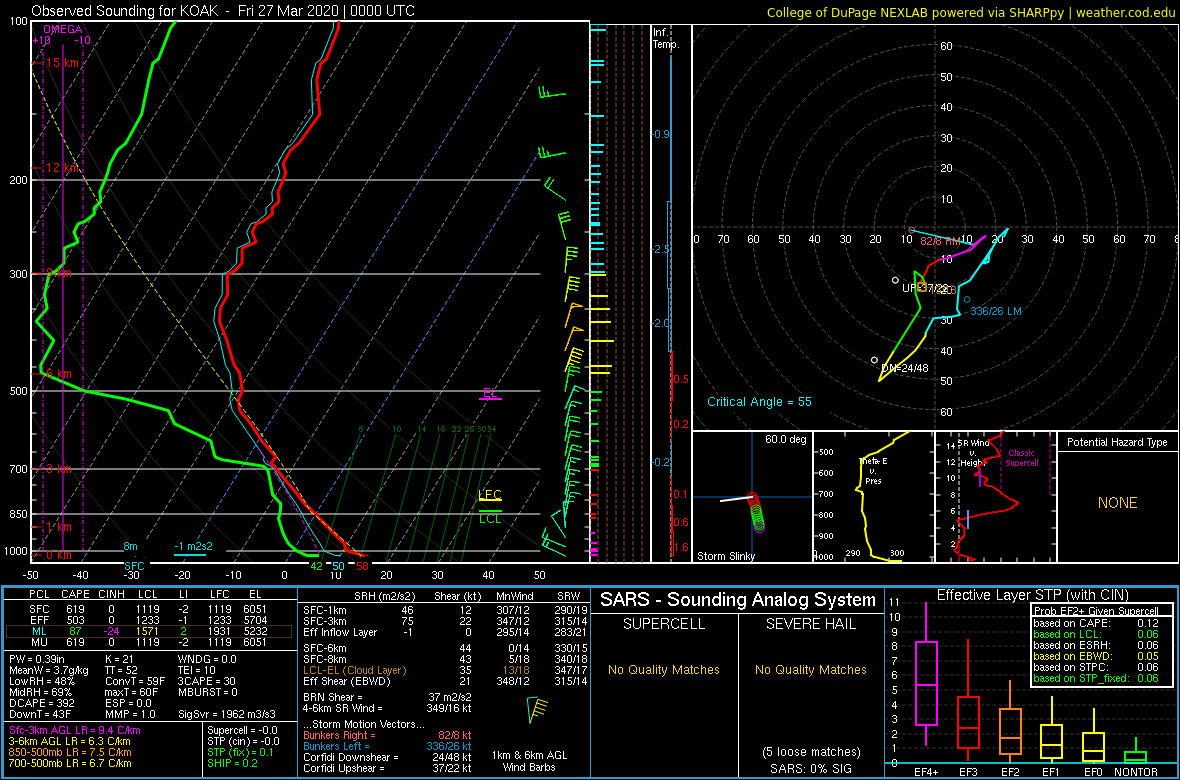The width and height of the screenshot is (1180, 780).
Task: Click the 82/8 RM hodograph label
Action: [941, 242]
